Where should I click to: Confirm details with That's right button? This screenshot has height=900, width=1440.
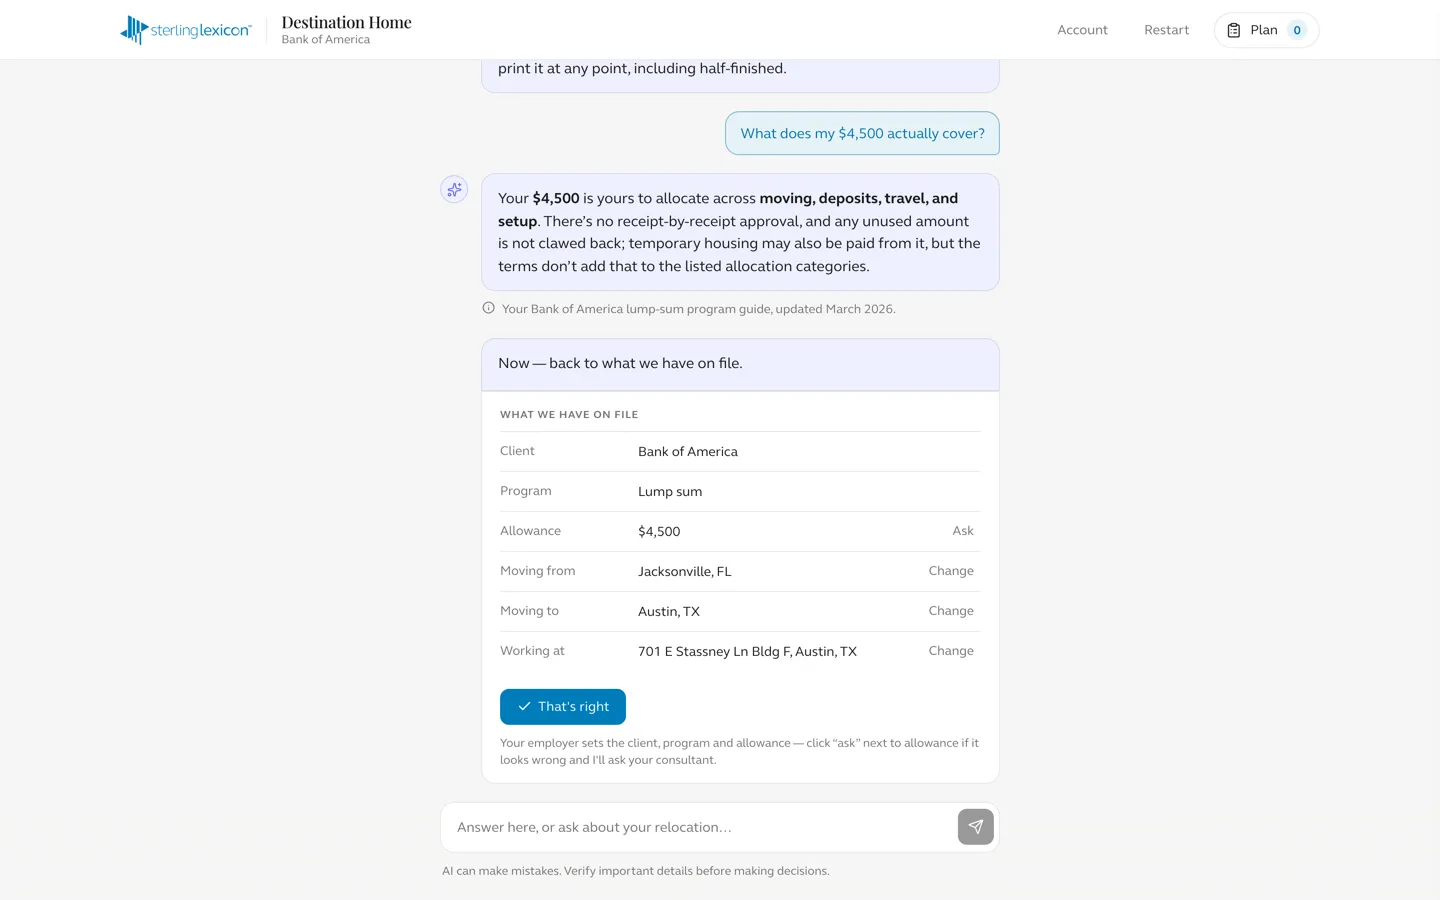(563, 707)
